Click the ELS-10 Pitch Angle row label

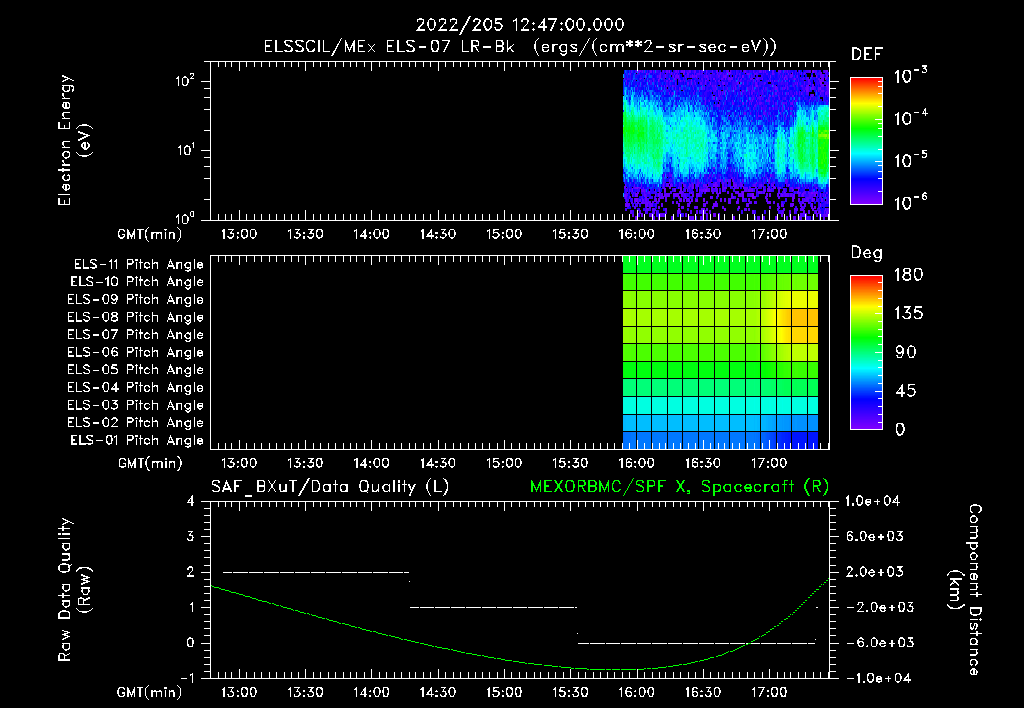[136, 282]
